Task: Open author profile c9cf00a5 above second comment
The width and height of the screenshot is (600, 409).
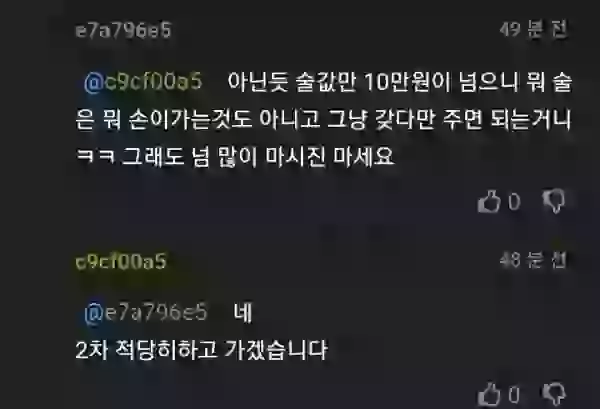Action: 121,262
